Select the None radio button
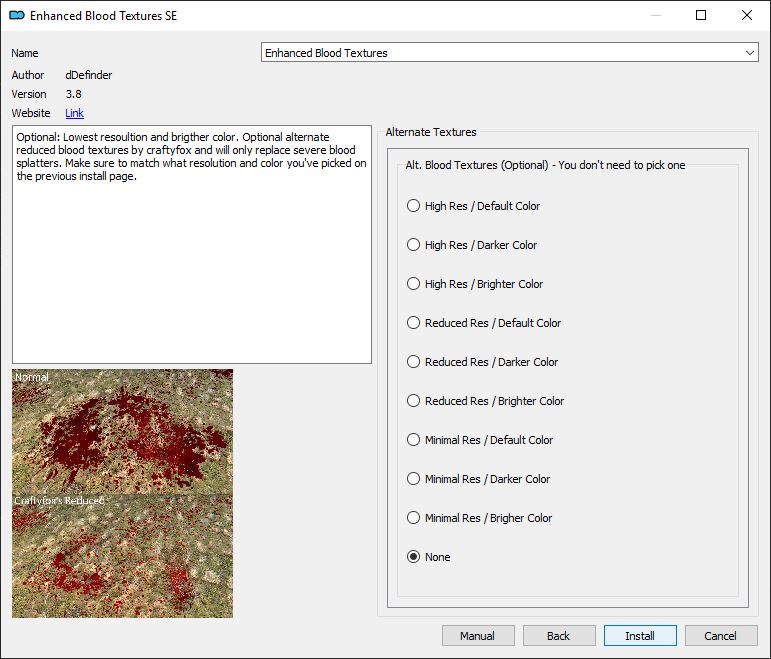 pos(414,557)
